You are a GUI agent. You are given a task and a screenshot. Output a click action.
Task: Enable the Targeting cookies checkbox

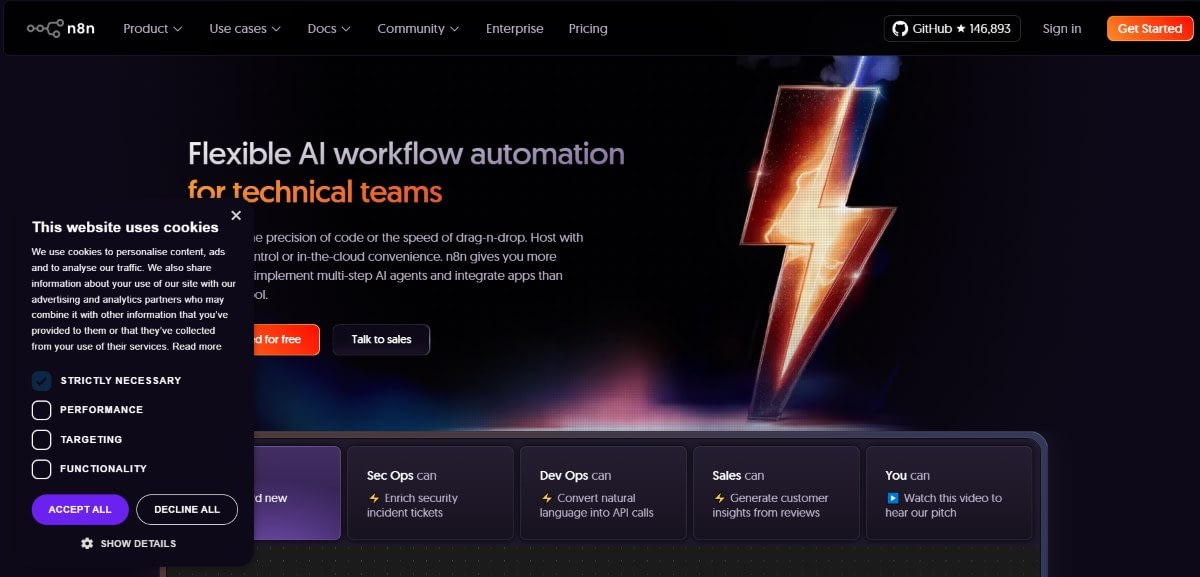41,439
